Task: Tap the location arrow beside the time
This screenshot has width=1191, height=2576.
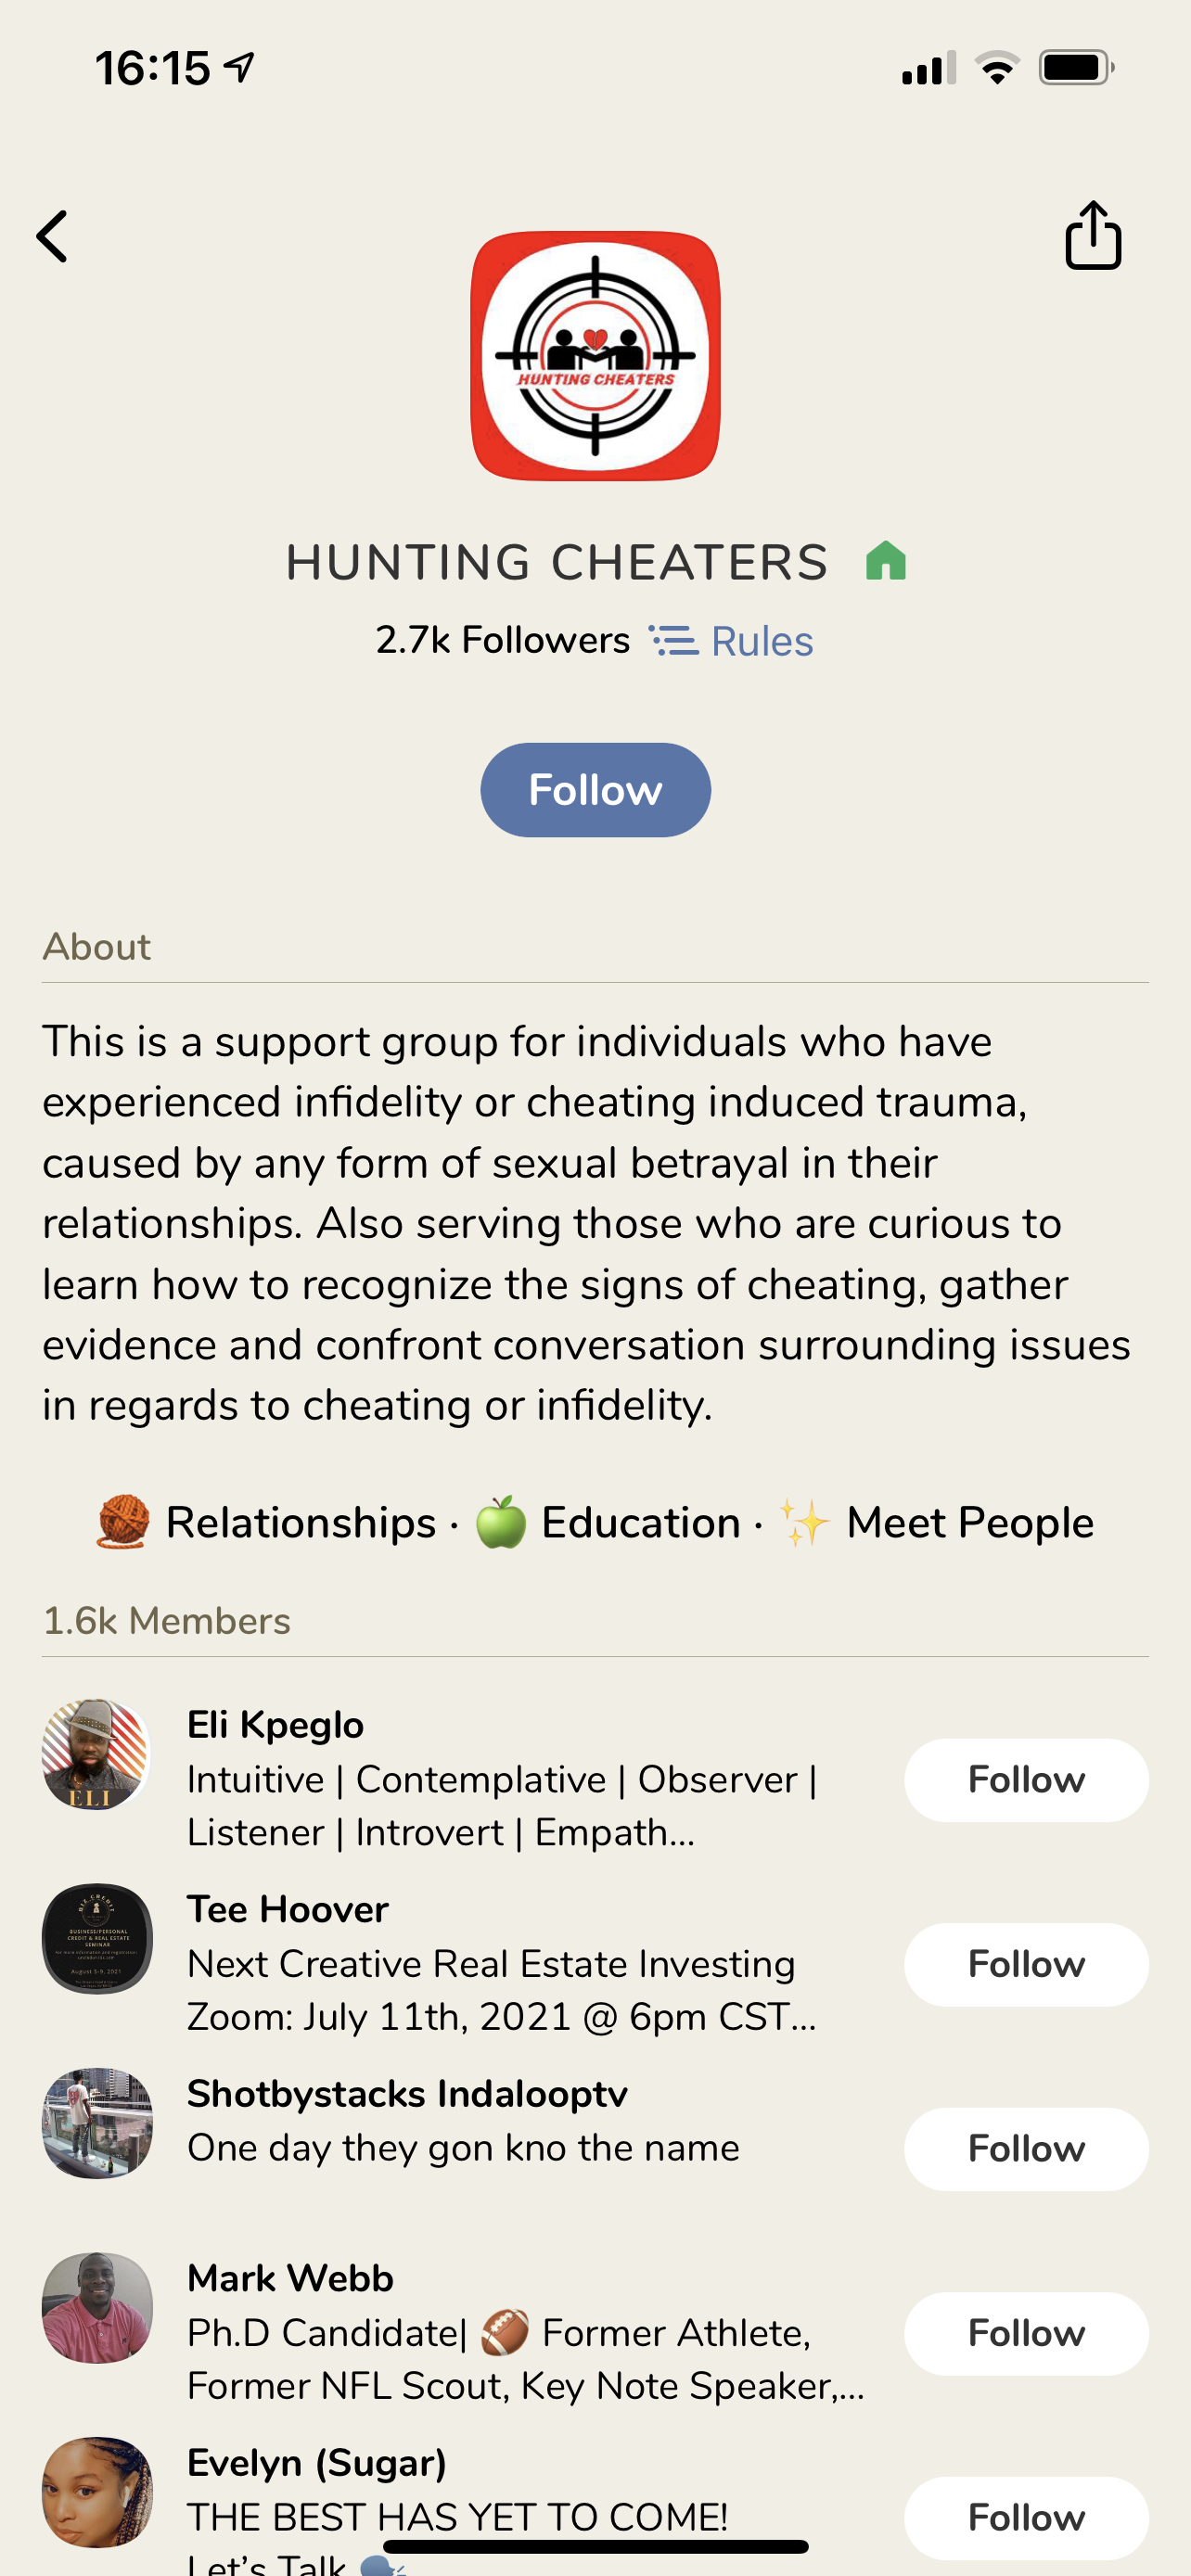Action: tap(239, 67)
